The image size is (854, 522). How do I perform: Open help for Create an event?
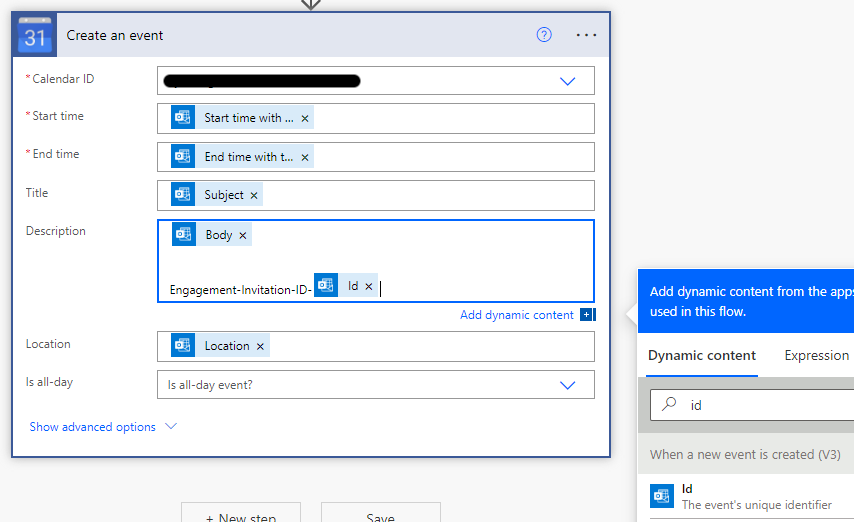544,35
